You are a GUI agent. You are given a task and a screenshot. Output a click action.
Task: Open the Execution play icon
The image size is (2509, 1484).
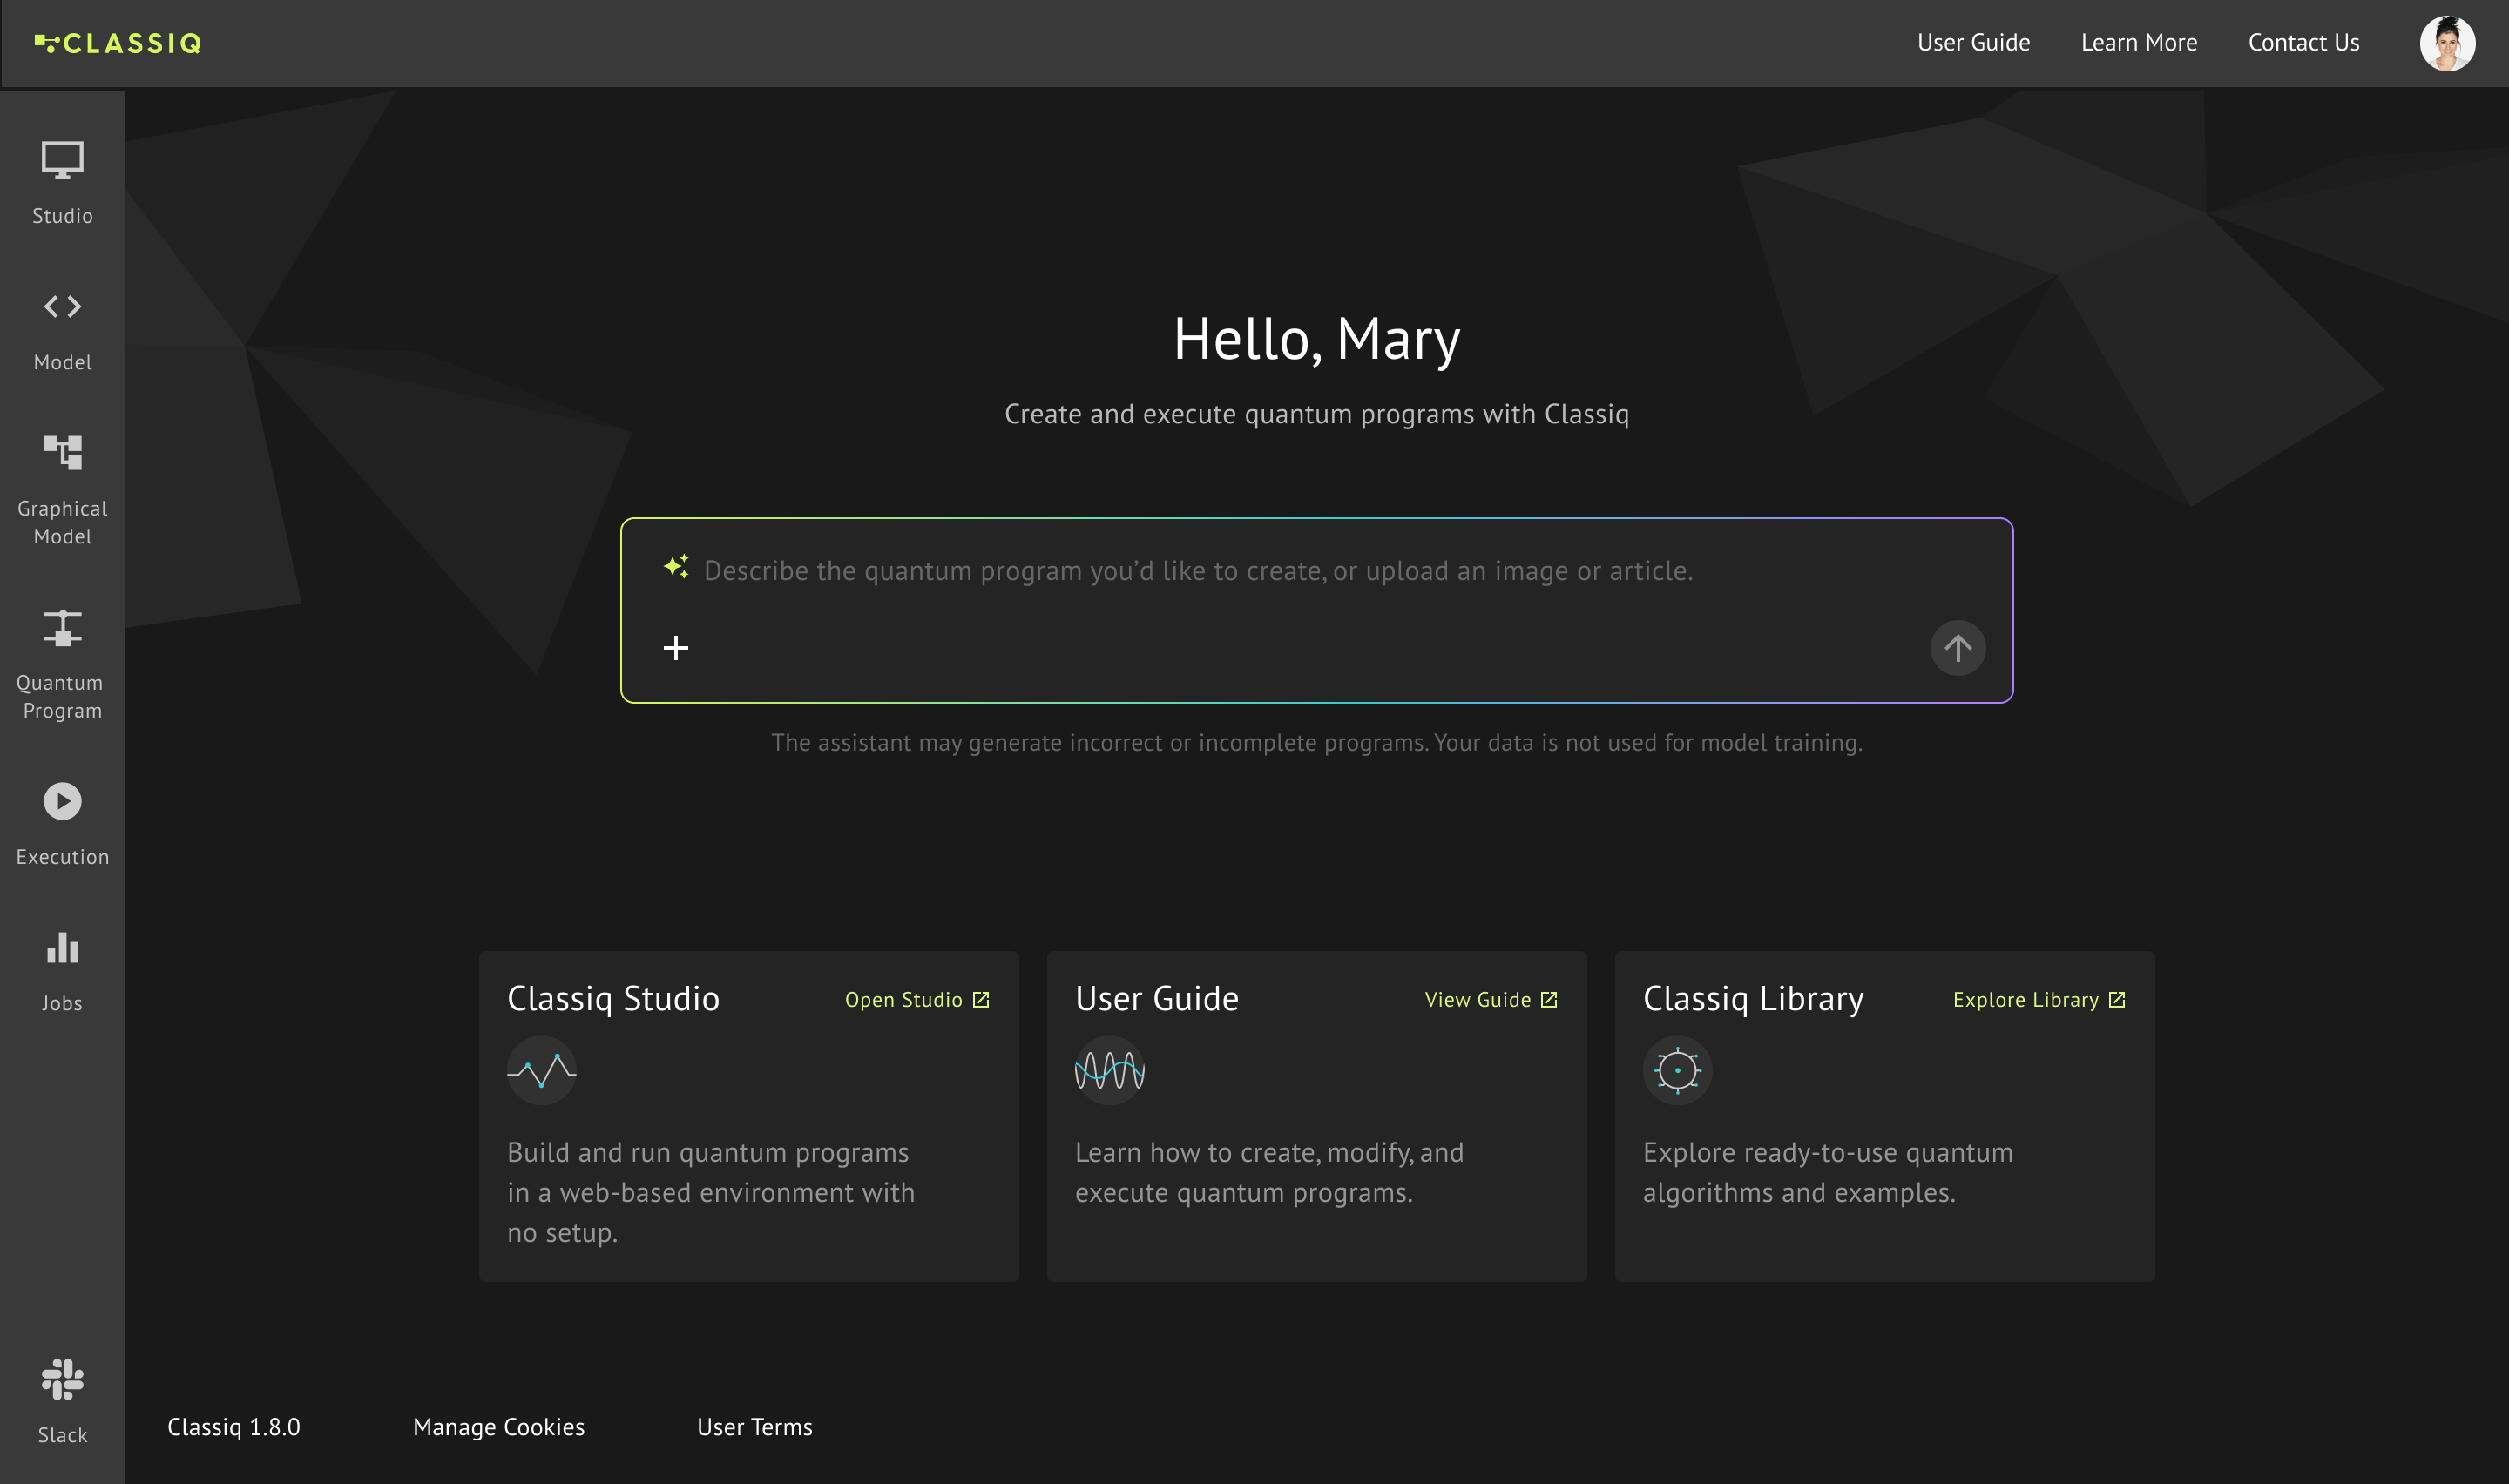click(62, 801)
